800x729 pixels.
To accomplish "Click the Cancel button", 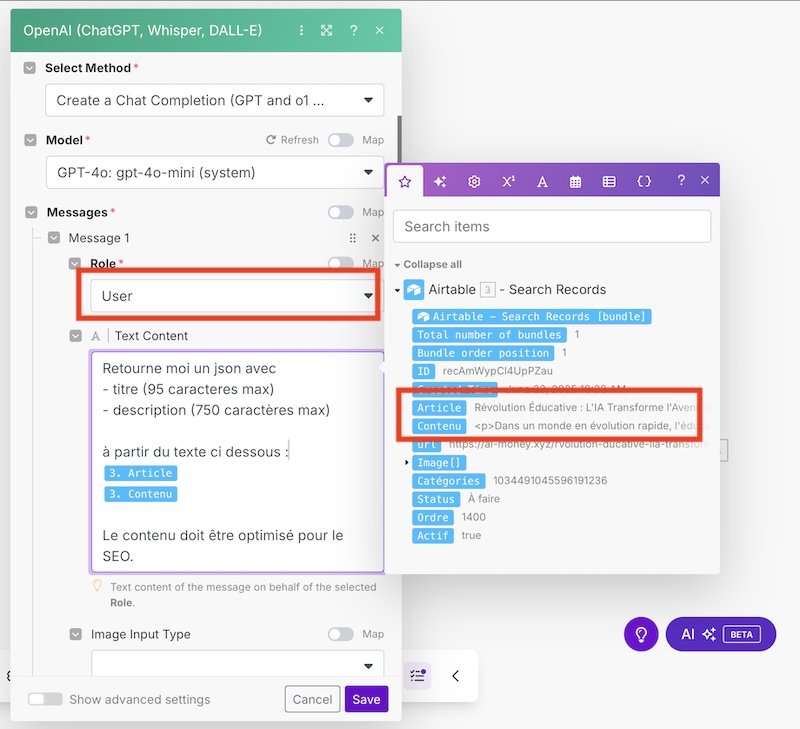I will (x=312, y=699).
